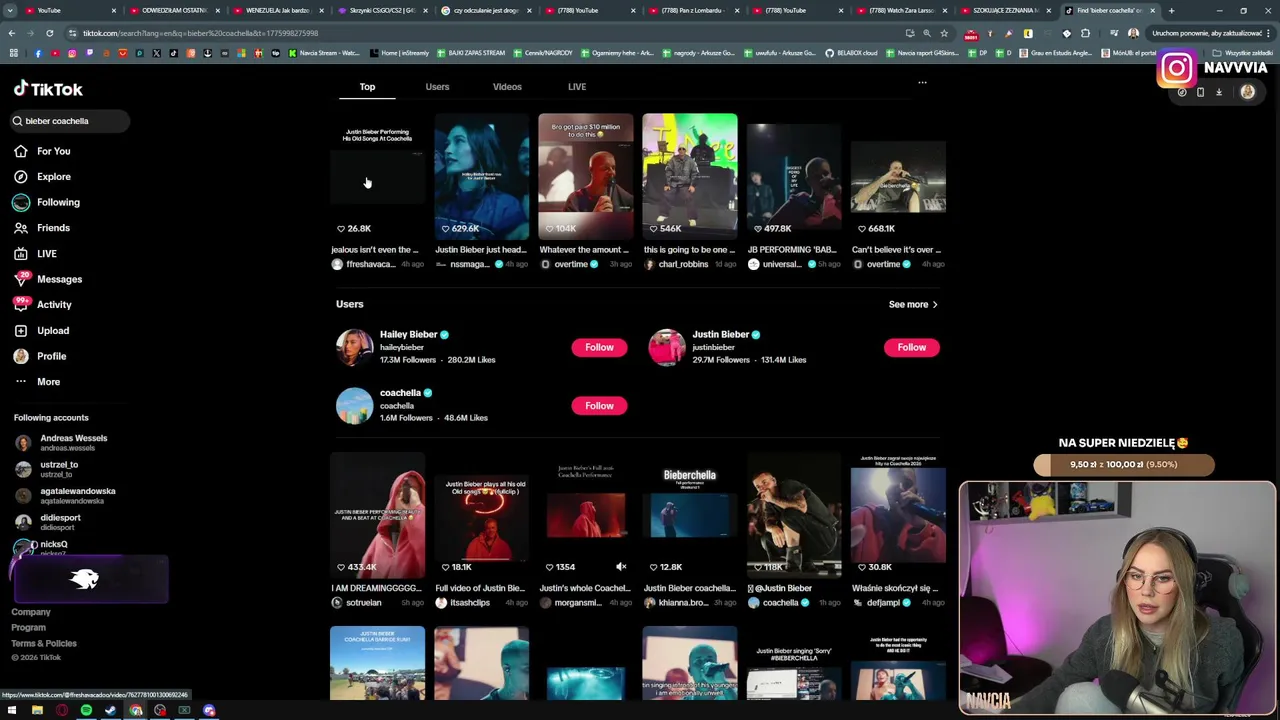Viewport: 1280px width, 720px height.
Task: Open Discord from the taskbar
Action: tap(209, 711)
